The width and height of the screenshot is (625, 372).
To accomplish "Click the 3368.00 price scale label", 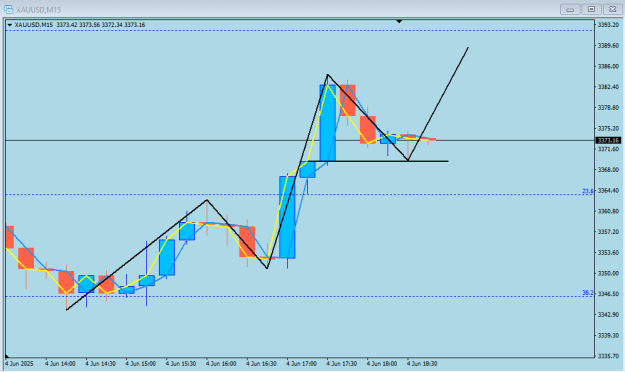I will [608, 170].
